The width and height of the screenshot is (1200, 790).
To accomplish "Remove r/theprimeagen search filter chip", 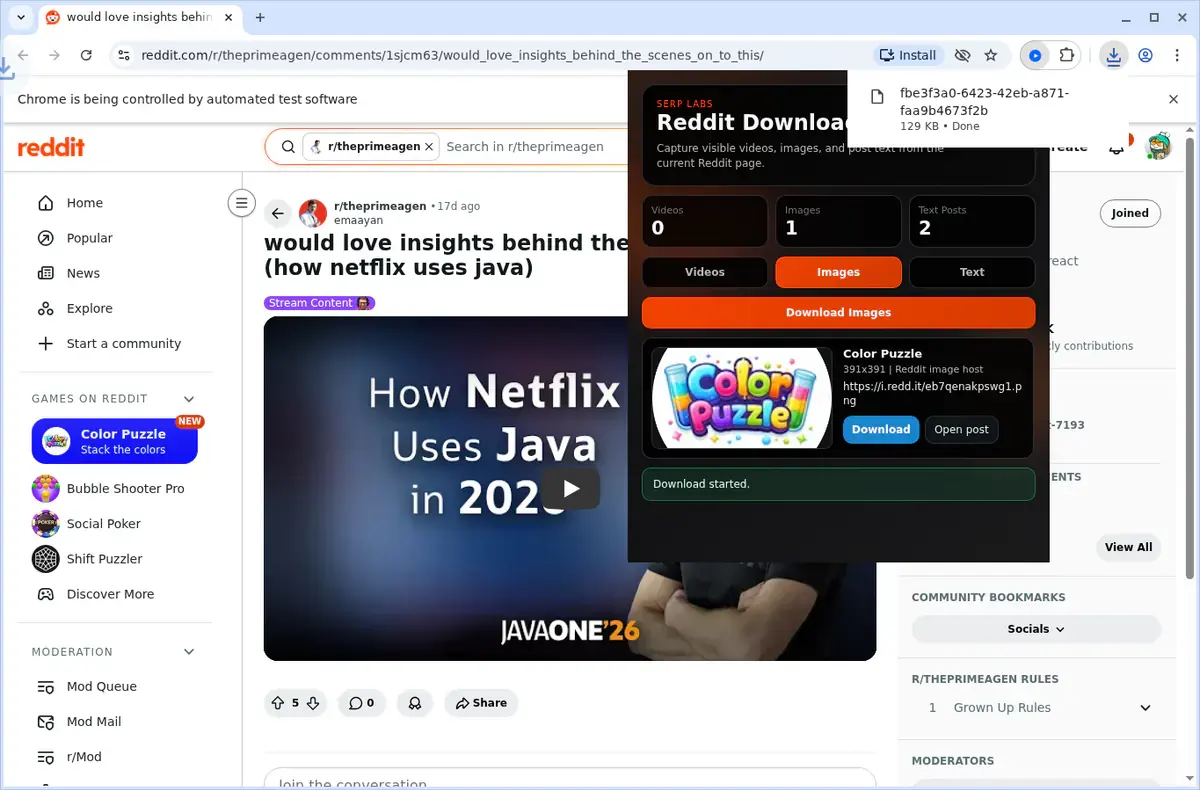I will [429, 147].
